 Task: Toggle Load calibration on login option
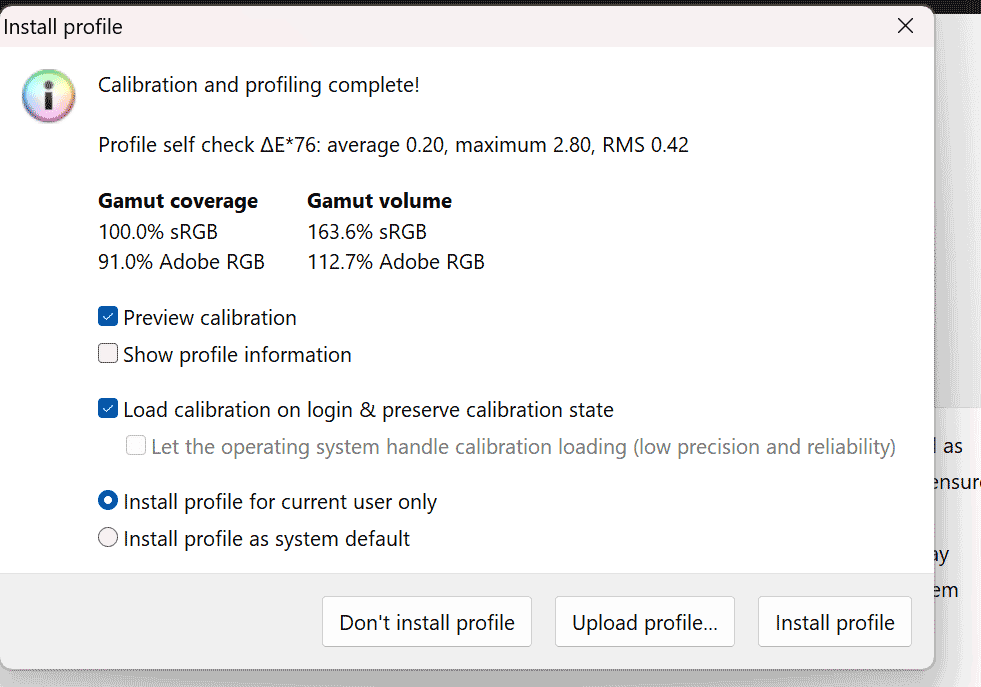[108, 409]
